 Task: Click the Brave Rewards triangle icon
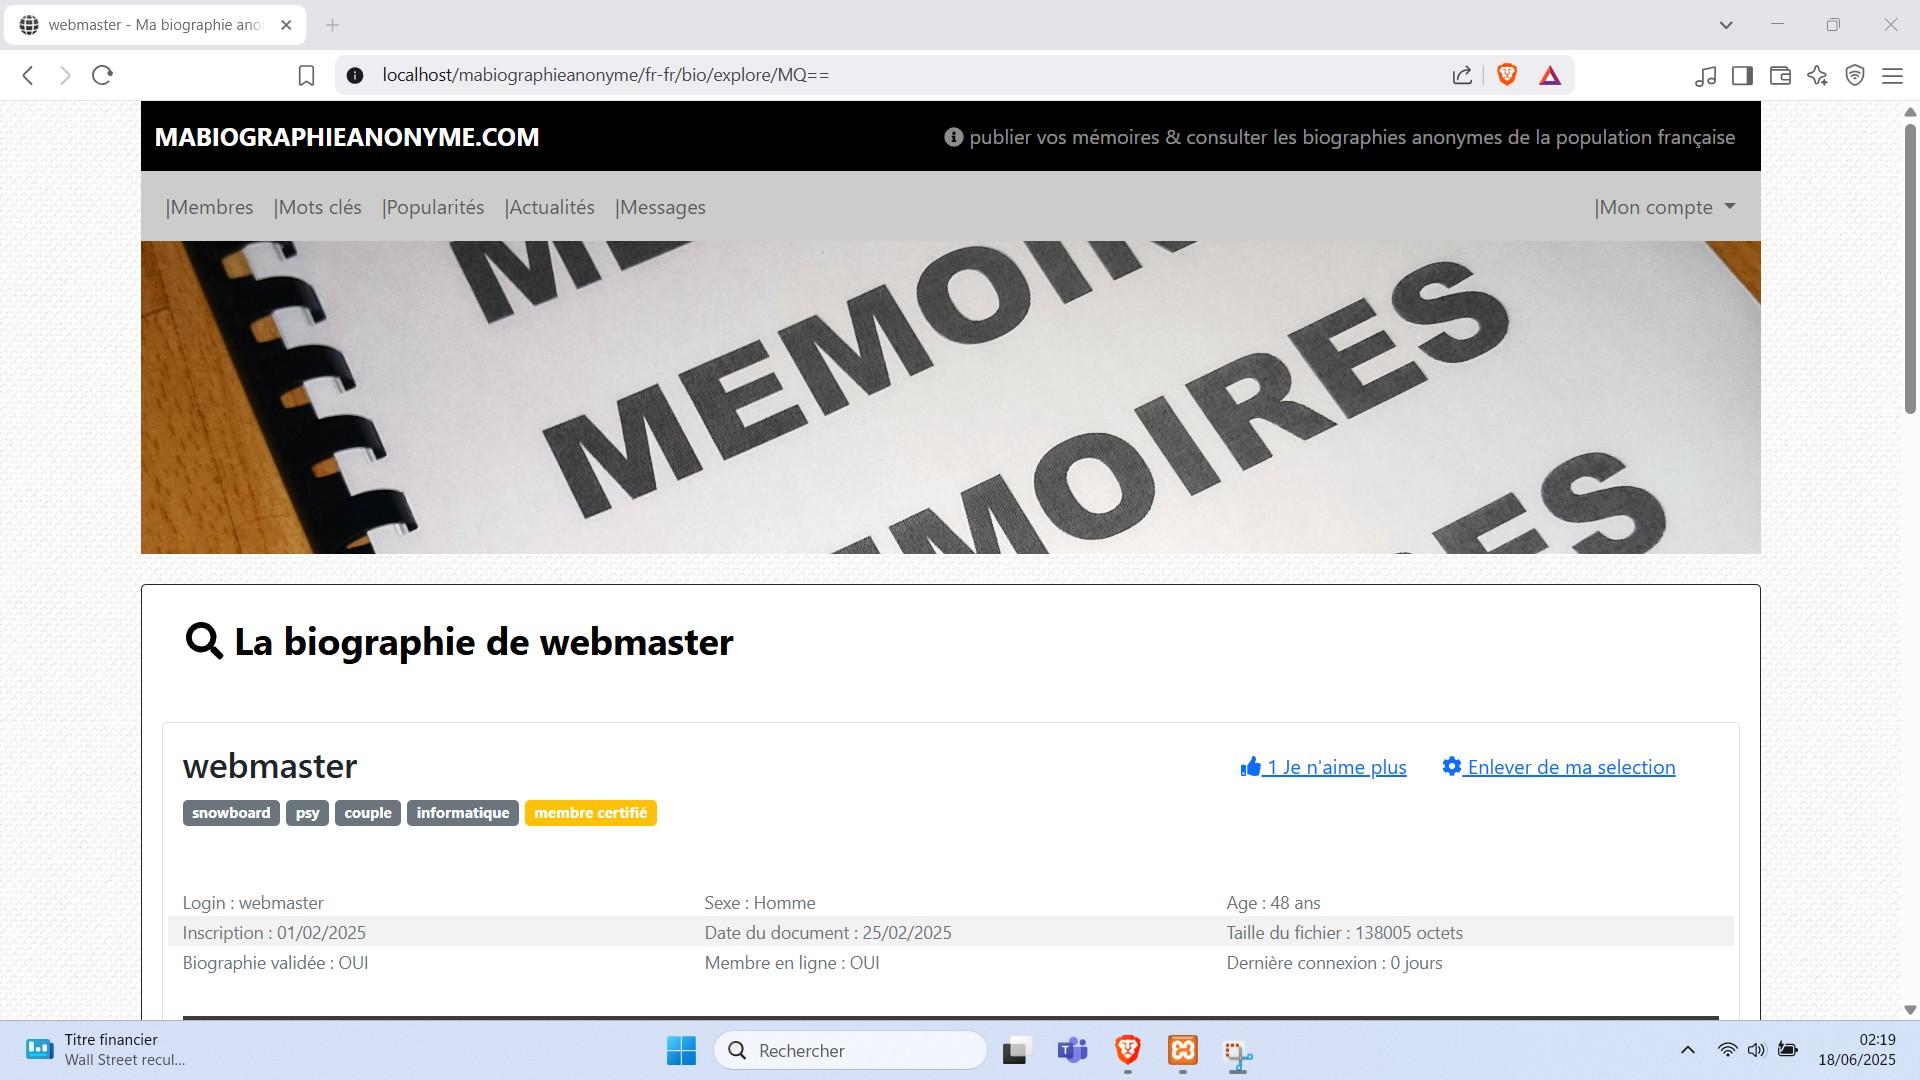coord(1550,75)
